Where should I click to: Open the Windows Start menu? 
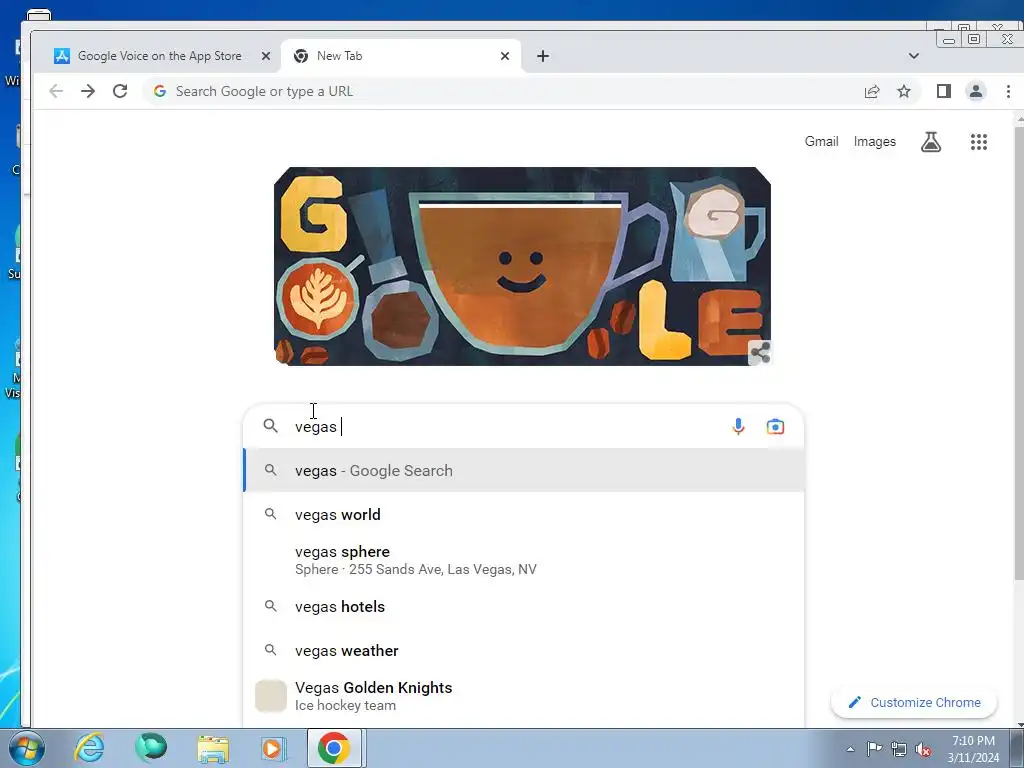[x=26, y=748]
